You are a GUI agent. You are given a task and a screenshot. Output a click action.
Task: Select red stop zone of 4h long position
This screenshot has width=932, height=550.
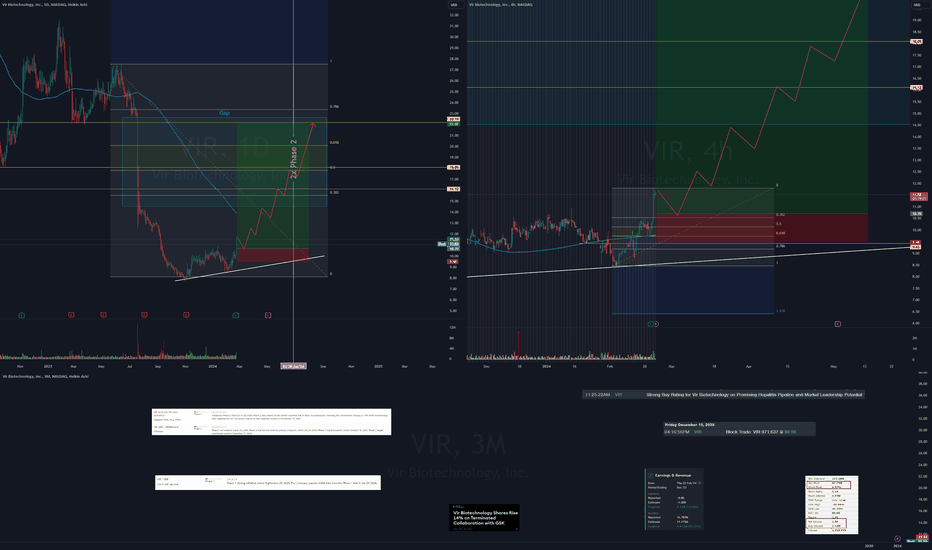point(761,228)
